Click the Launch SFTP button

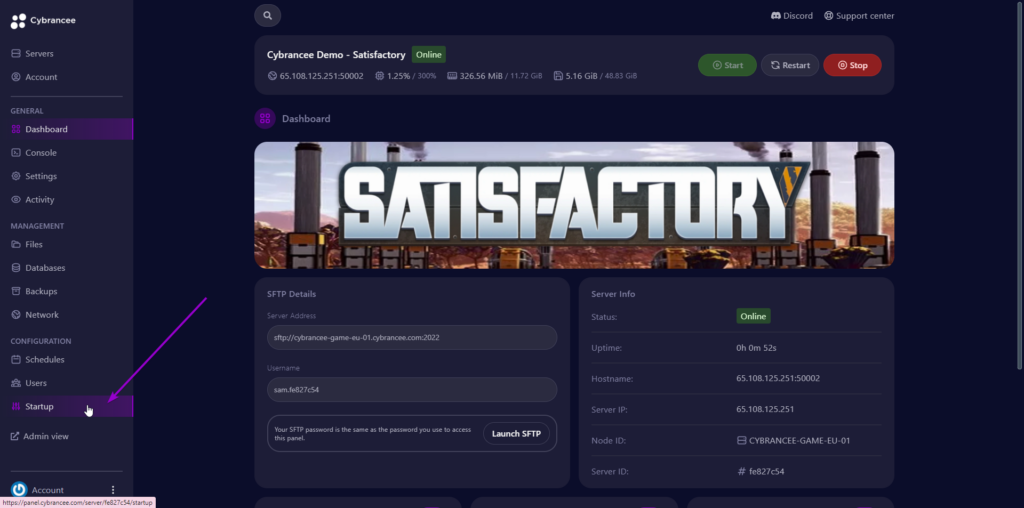[517, 434]
